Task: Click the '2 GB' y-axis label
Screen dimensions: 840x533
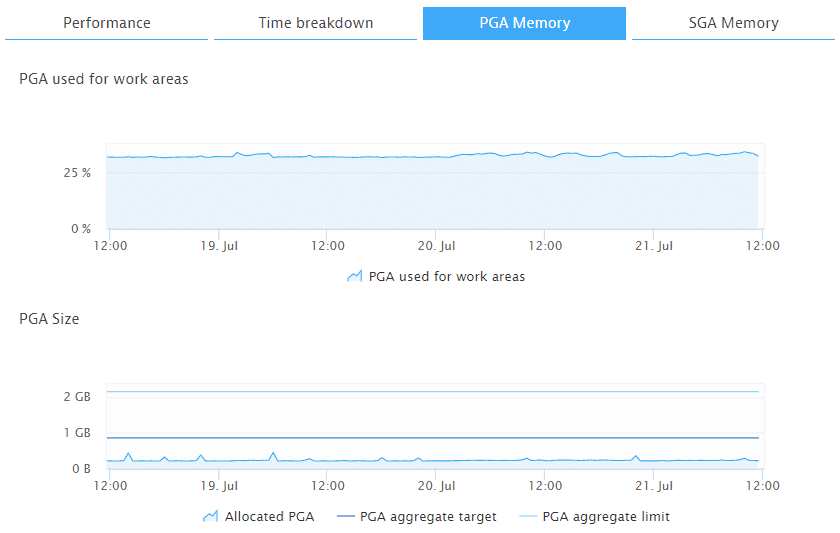Action: click(77, 397)
